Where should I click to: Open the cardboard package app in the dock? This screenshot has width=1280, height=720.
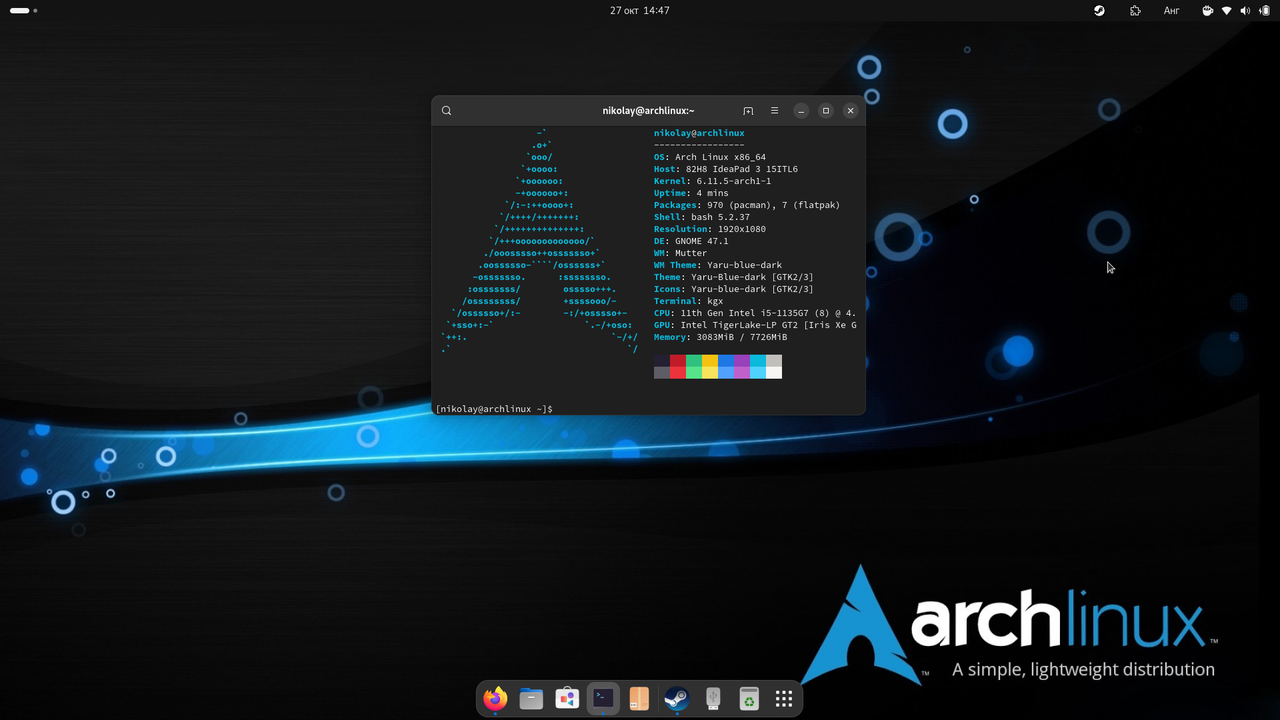pyautogui.click(x=639, y=699)
